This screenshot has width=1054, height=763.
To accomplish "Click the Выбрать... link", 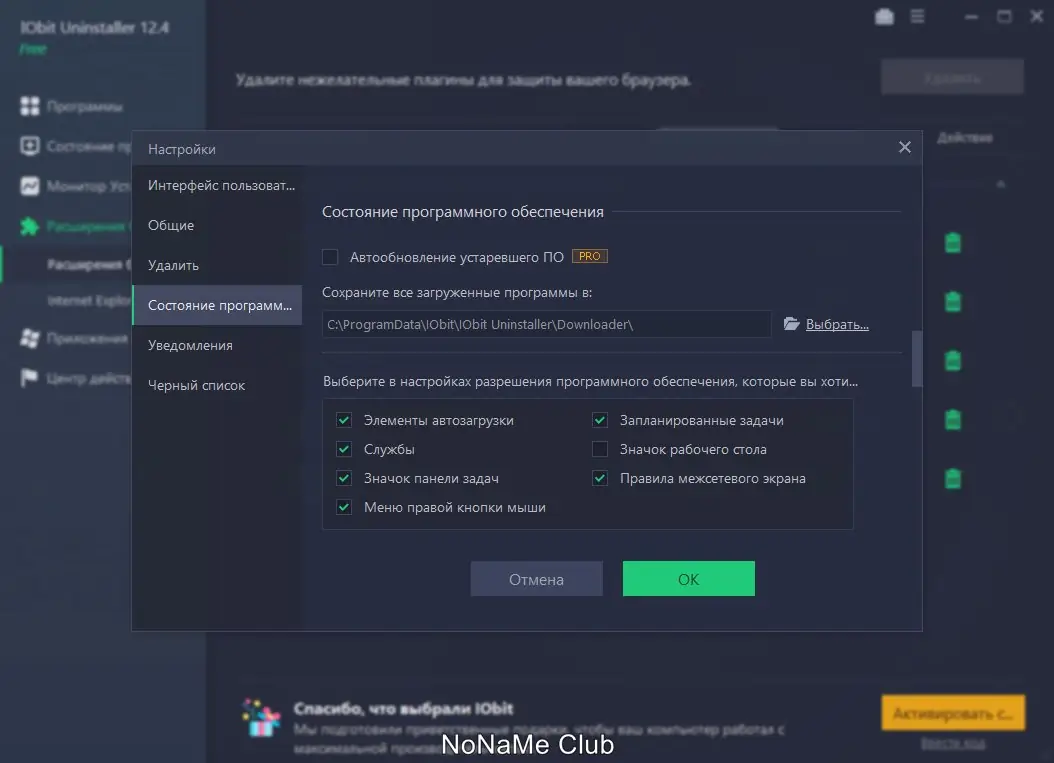I will (837, 324).
